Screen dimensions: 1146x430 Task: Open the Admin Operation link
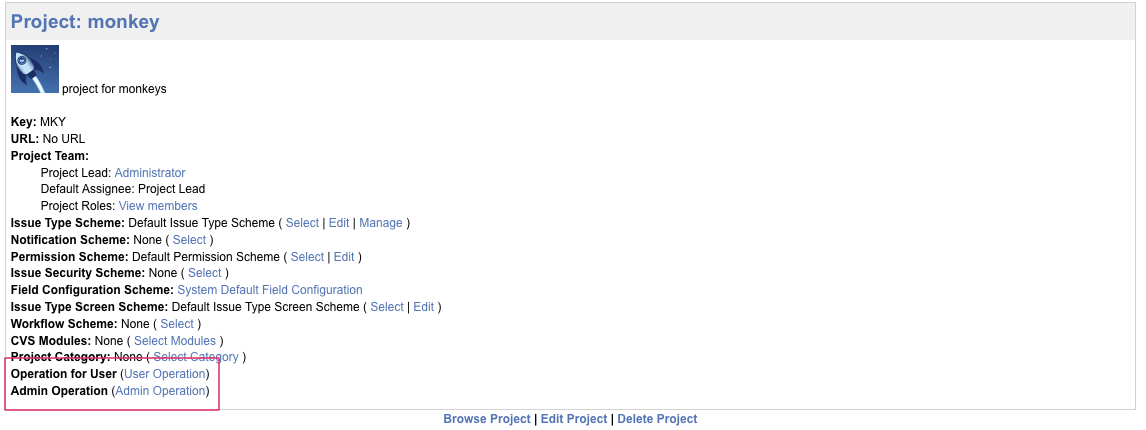pyautogui.click(x=160, y=391)
